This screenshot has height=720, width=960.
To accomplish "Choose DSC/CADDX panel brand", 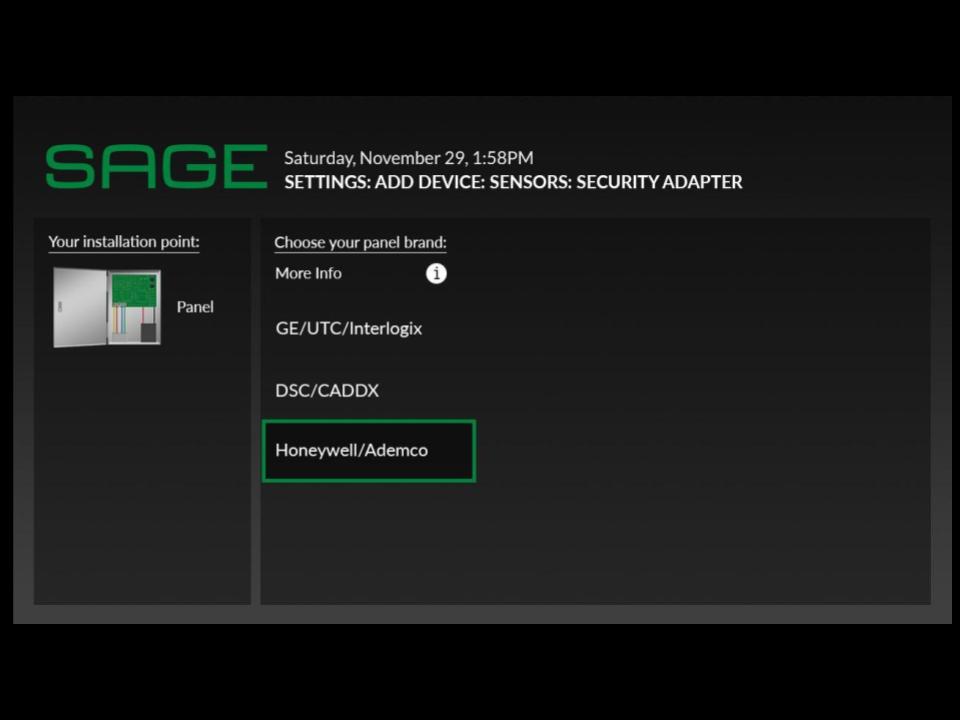I will tap(327, 391).
